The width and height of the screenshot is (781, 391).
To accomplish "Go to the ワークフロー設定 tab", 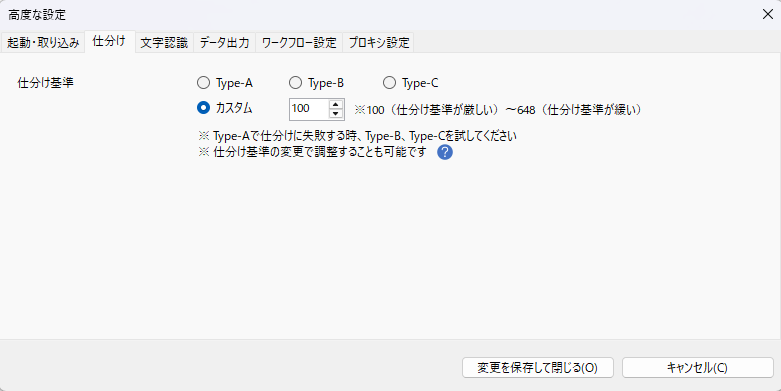I will (299, 43).
